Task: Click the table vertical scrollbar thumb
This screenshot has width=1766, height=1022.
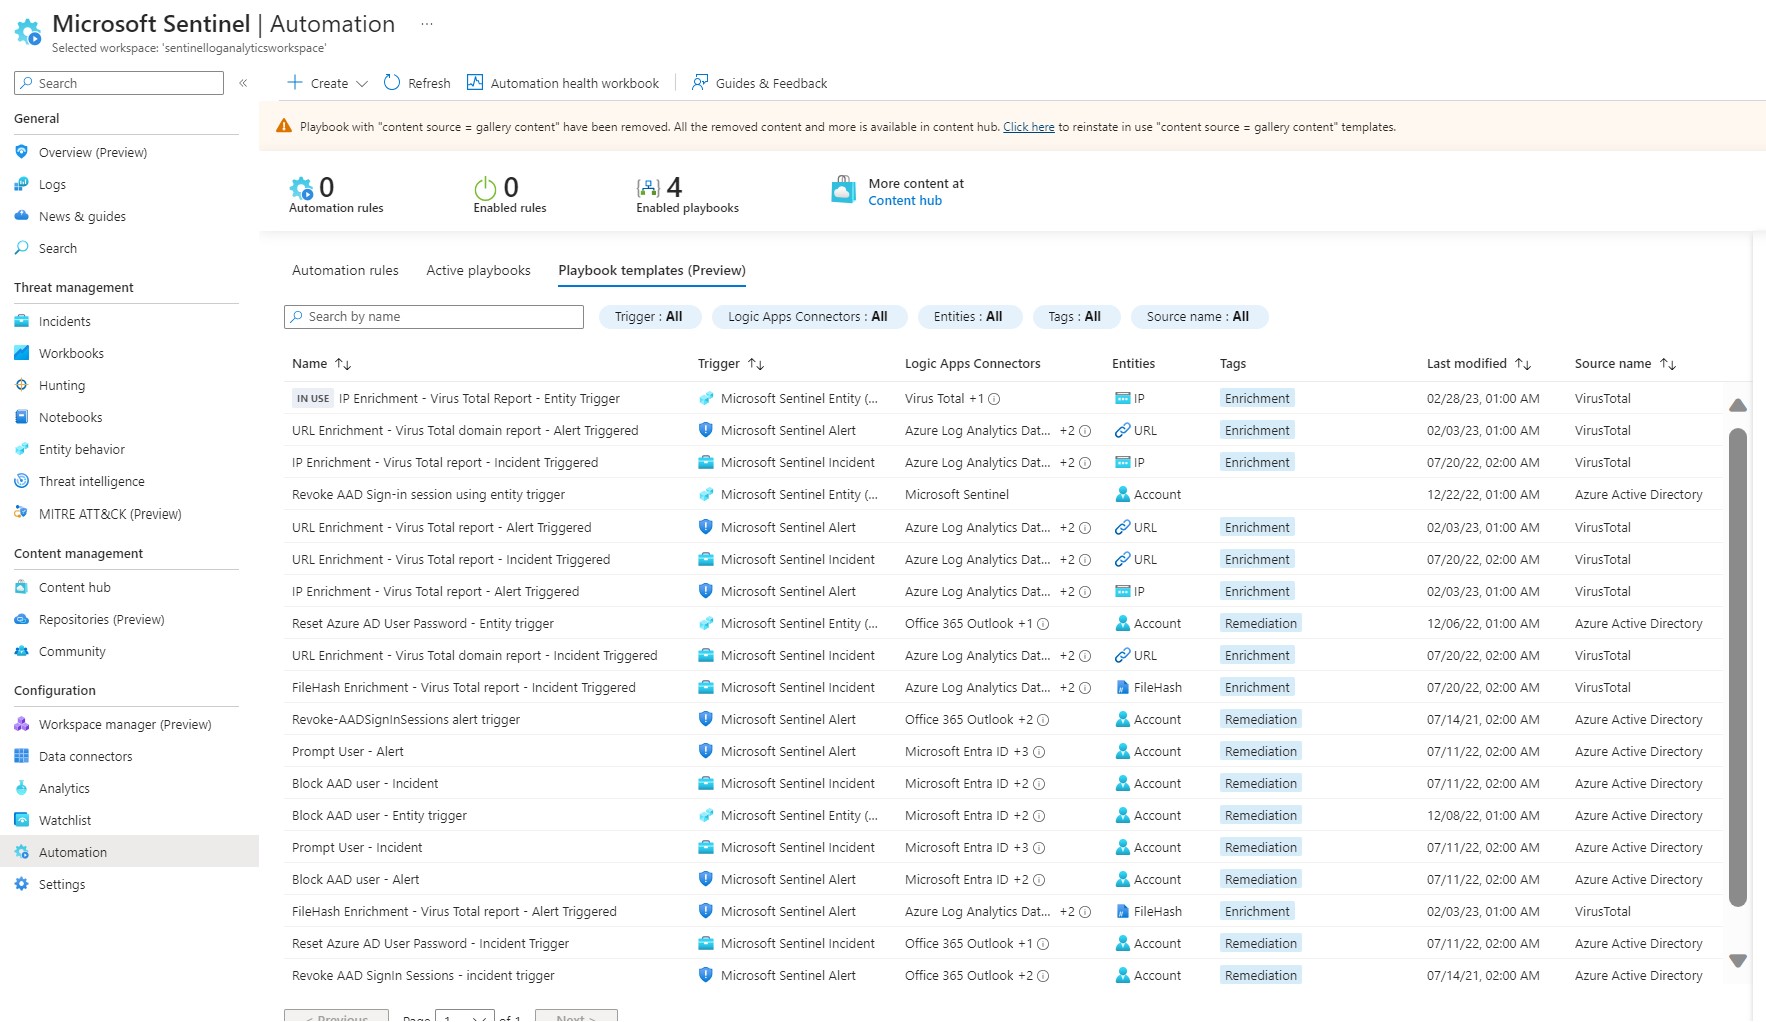Action: click(1738, 667)
